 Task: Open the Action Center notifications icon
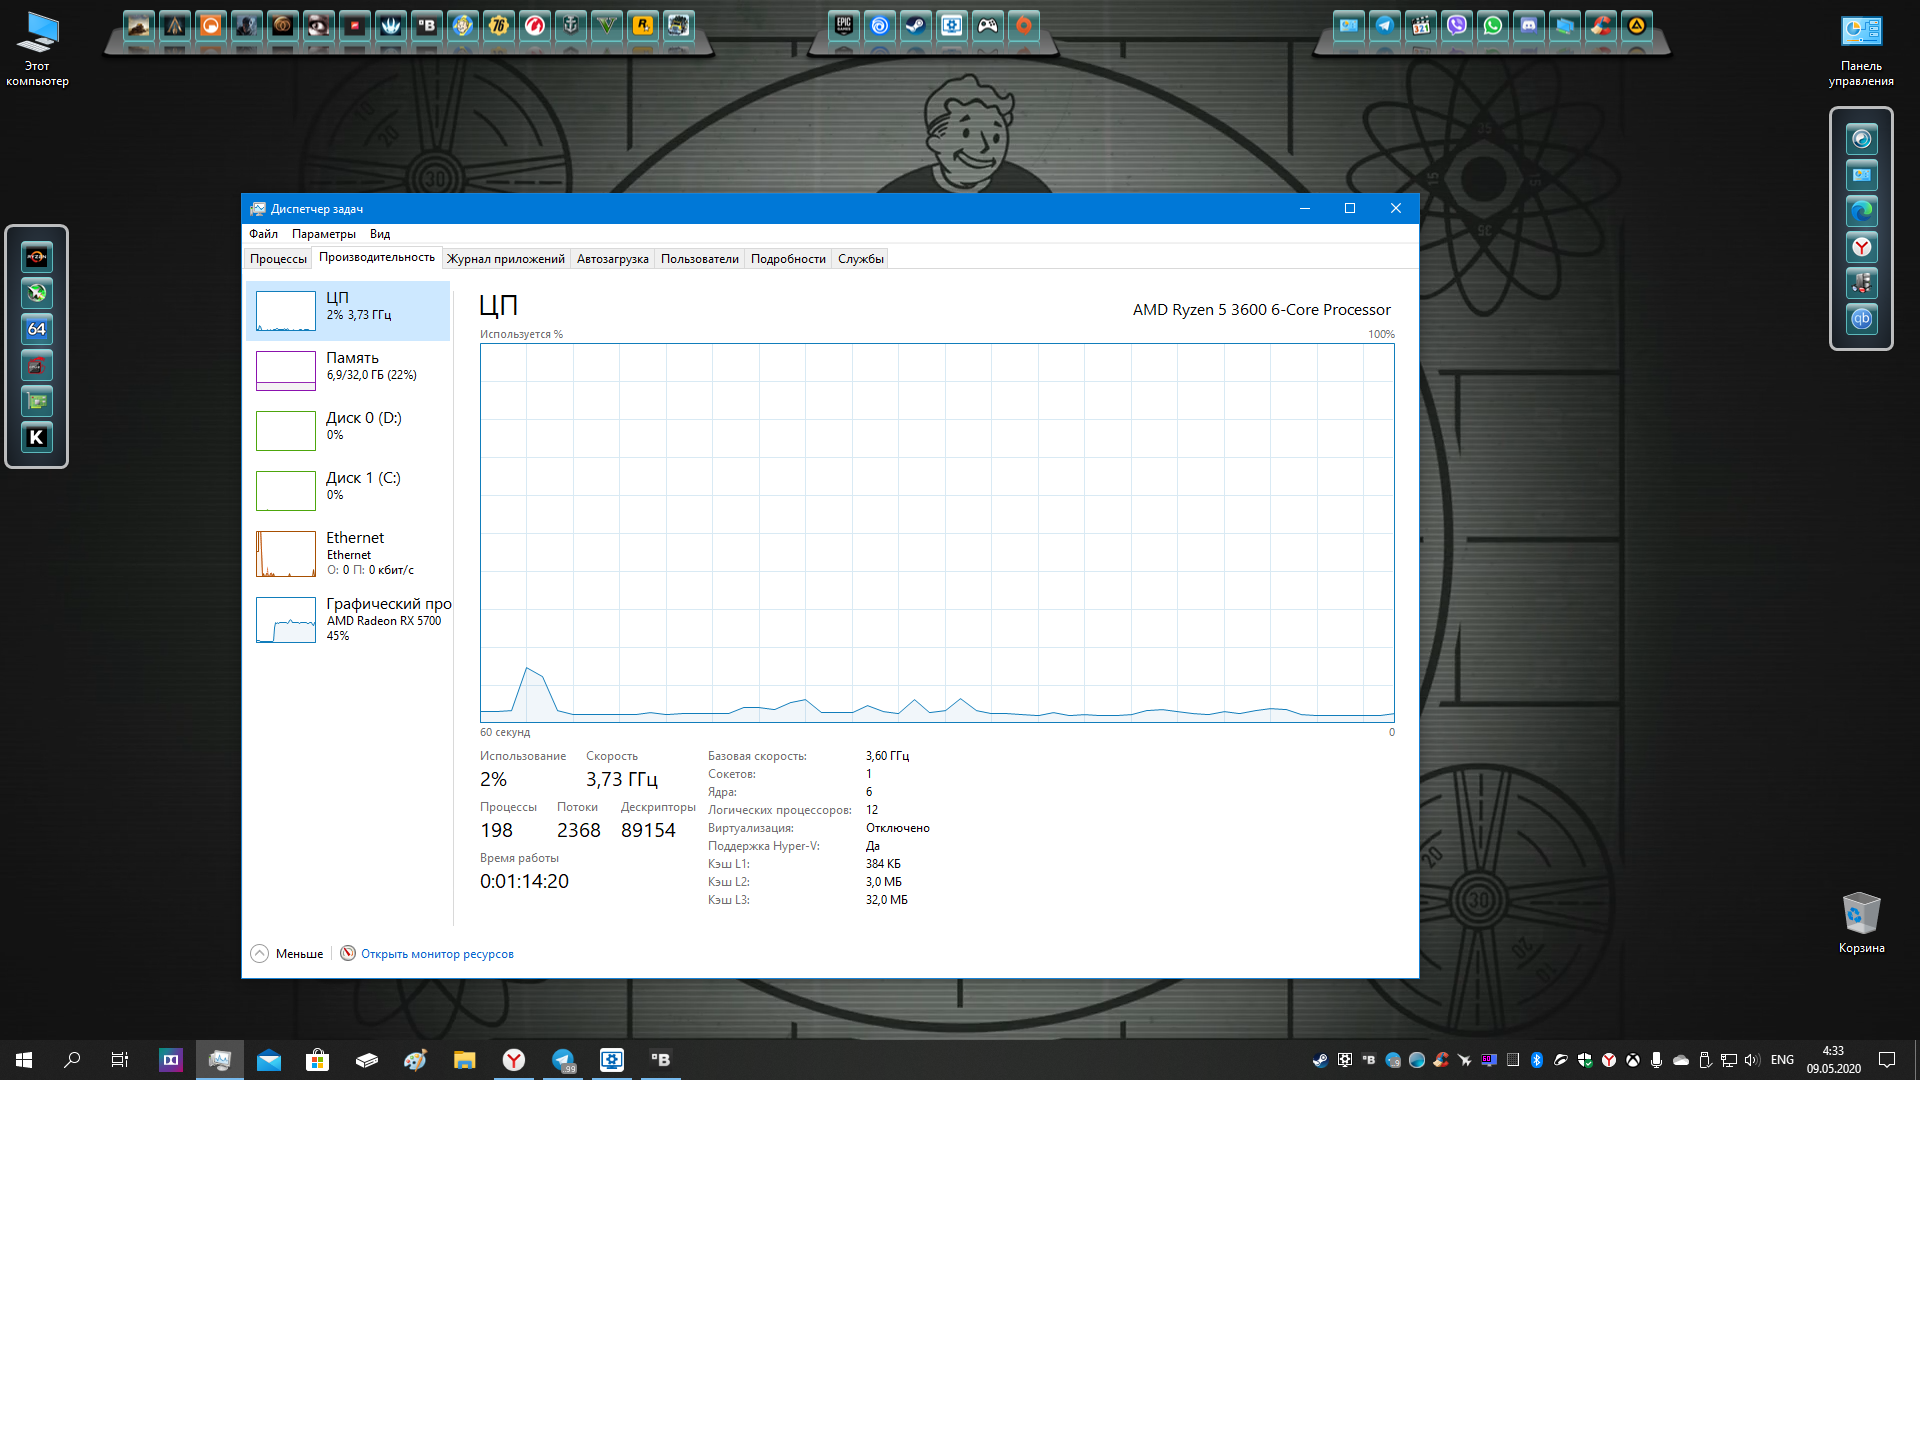point(1887,1060)
